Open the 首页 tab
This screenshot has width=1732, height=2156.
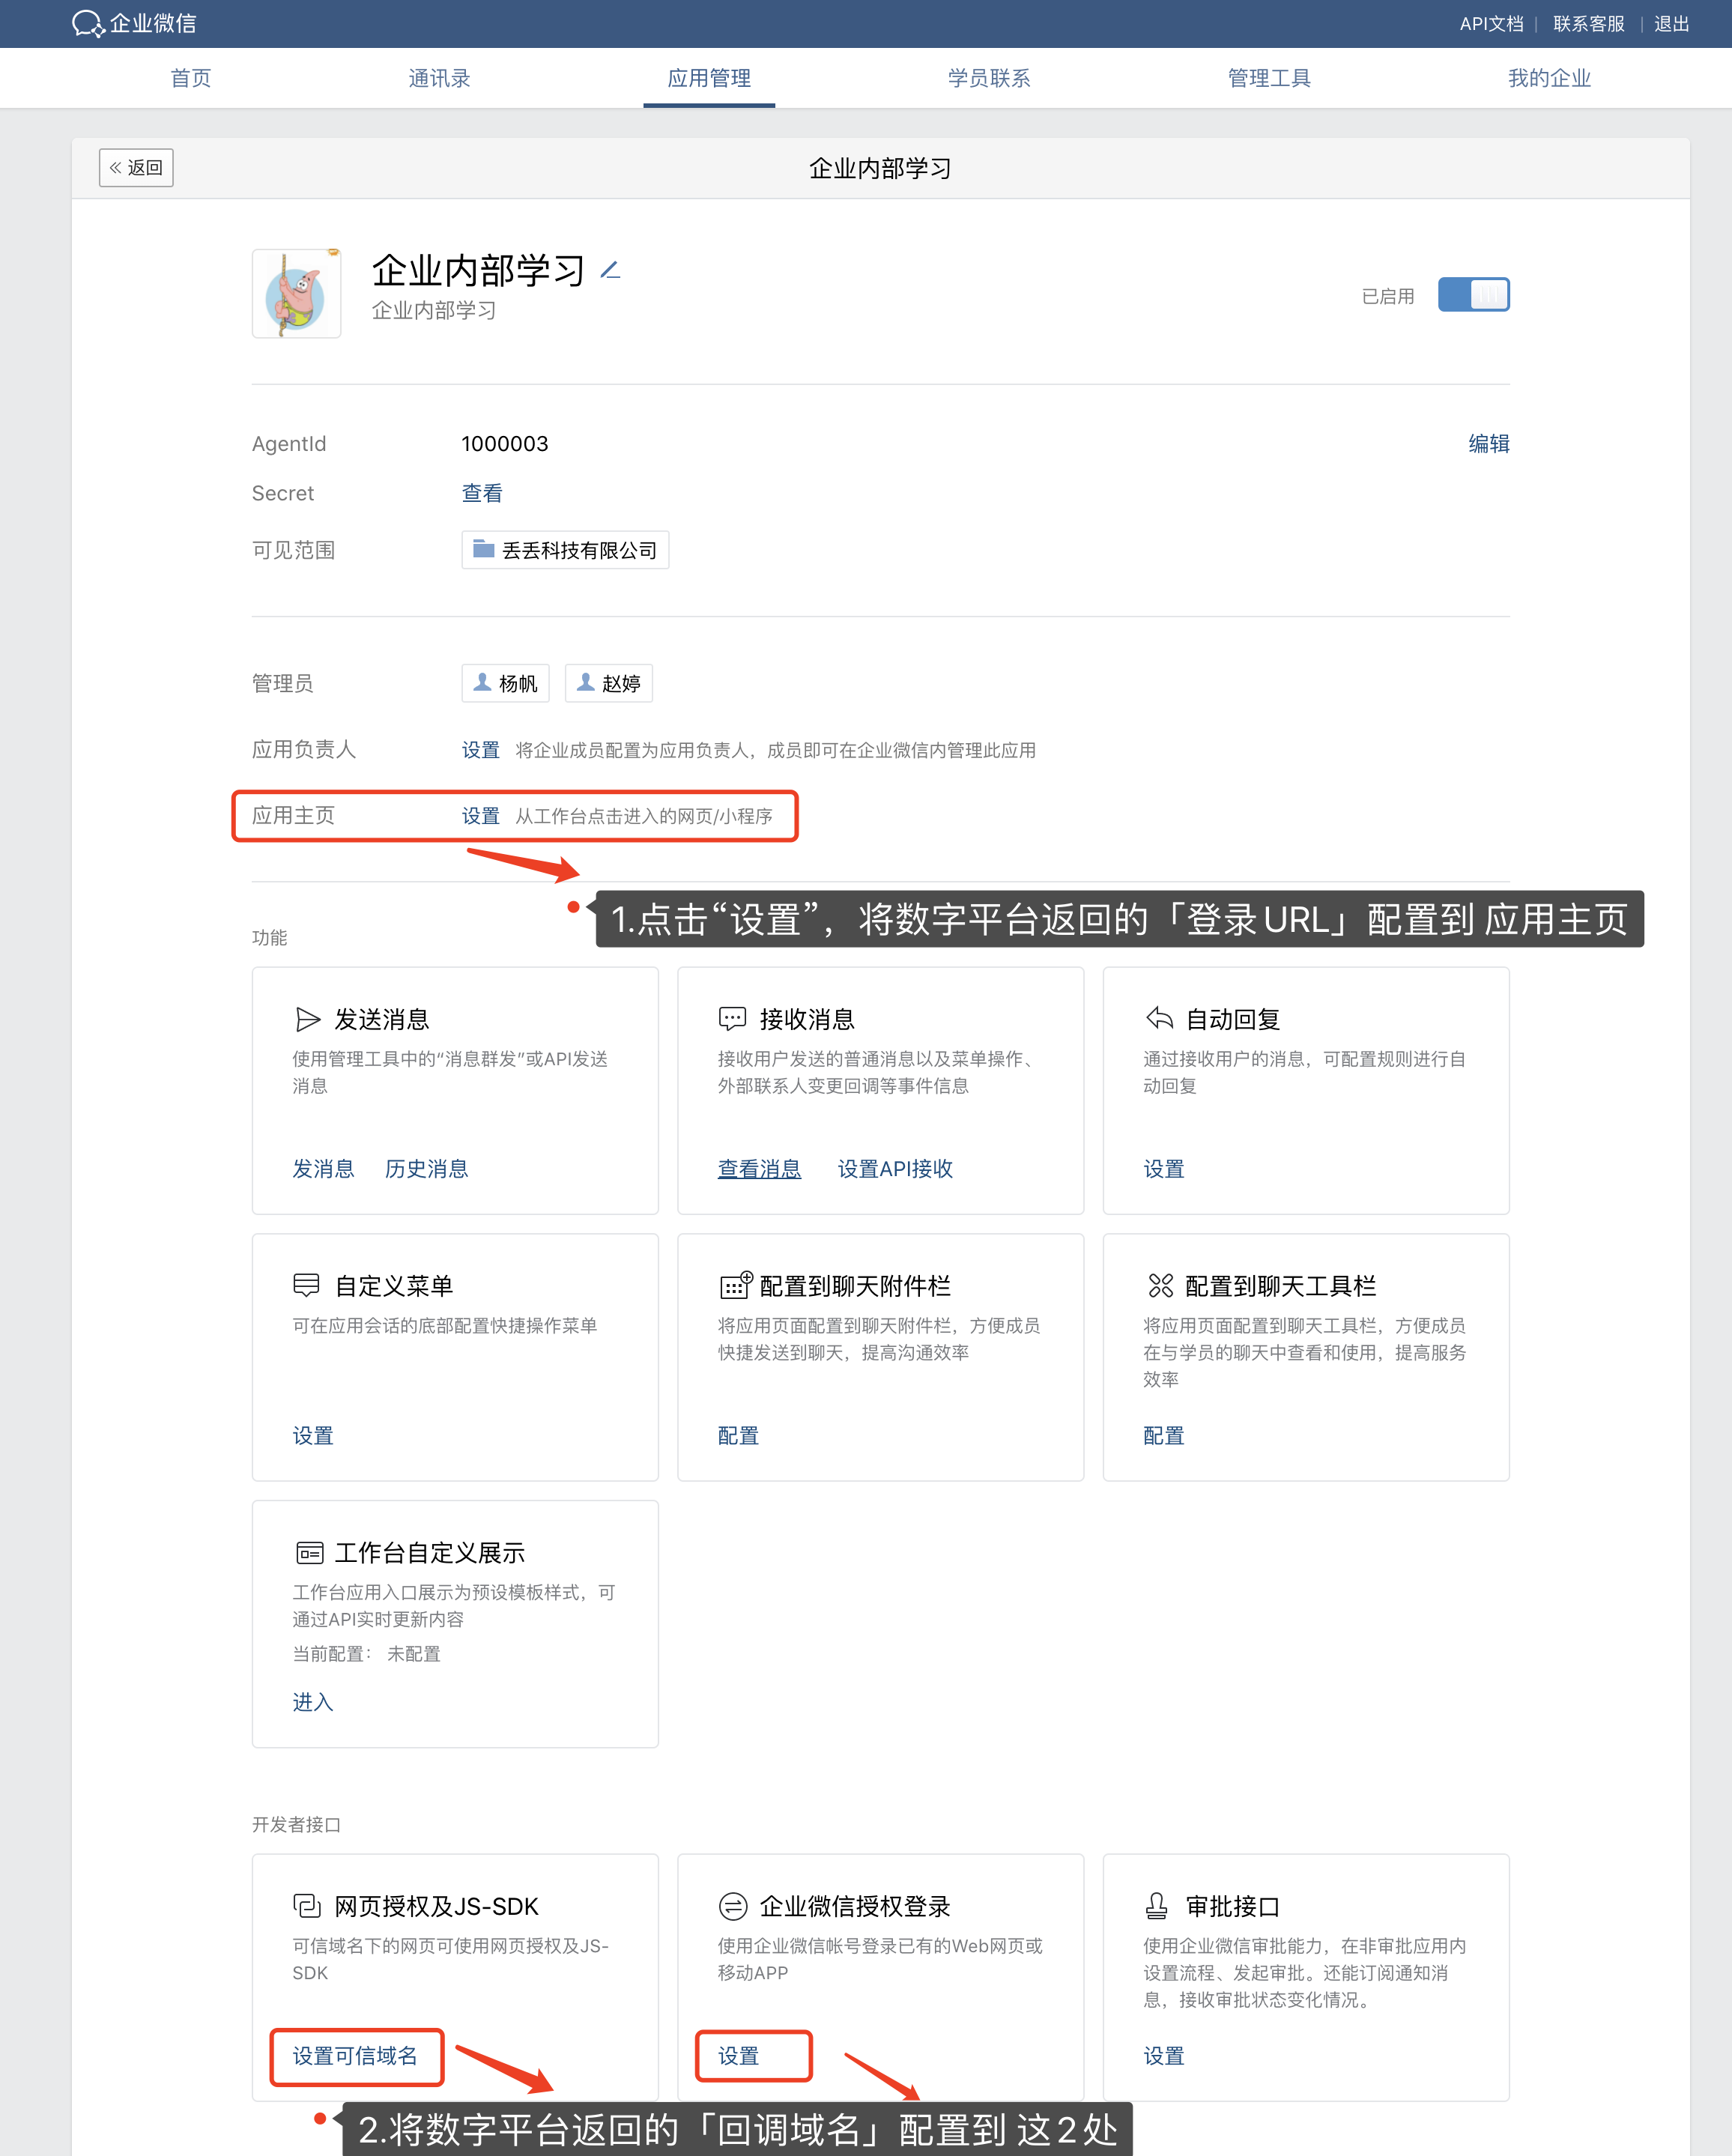[191, 78]
